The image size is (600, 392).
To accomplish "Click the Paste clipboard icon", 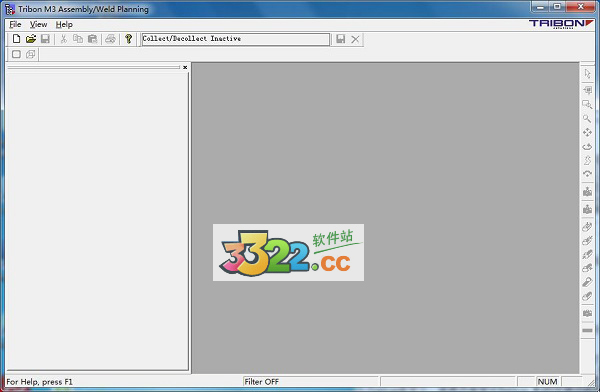I will pyautogui.click(x=92, y=39).
